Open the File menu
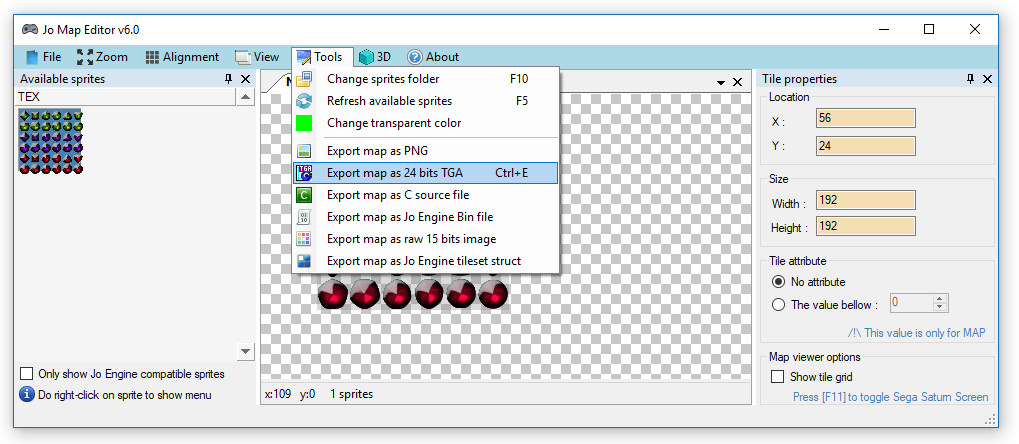Screen dimensions: 1019x444 point(44,57)
